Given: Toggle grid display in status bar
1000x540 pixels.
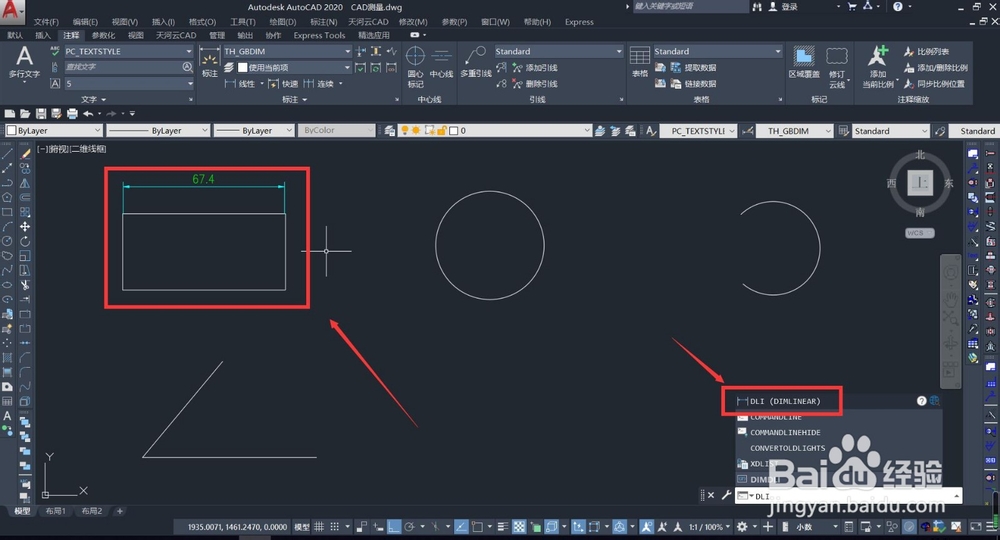Looking at the screenshot, I should click(x=319, y=527).
